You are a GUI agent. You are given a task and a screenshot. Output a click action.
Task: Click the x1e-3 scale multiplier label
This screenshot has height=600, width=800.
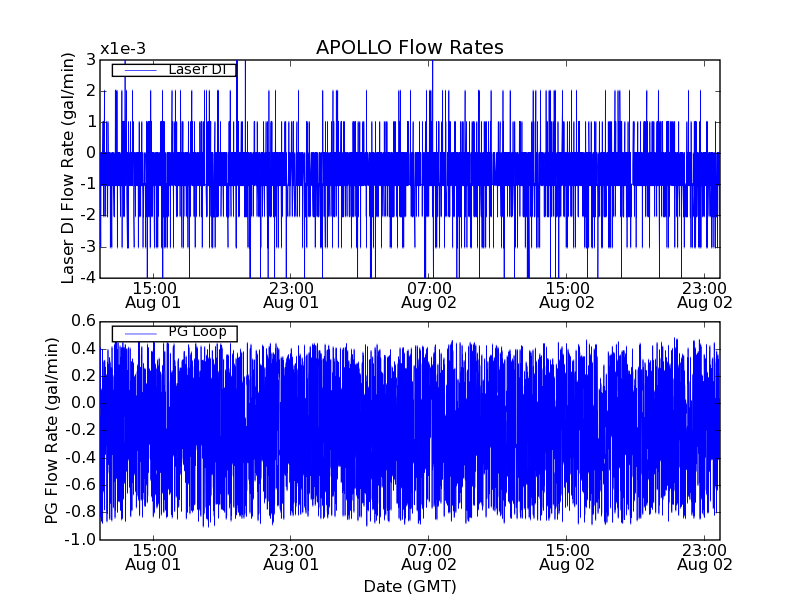pos(123,49)
